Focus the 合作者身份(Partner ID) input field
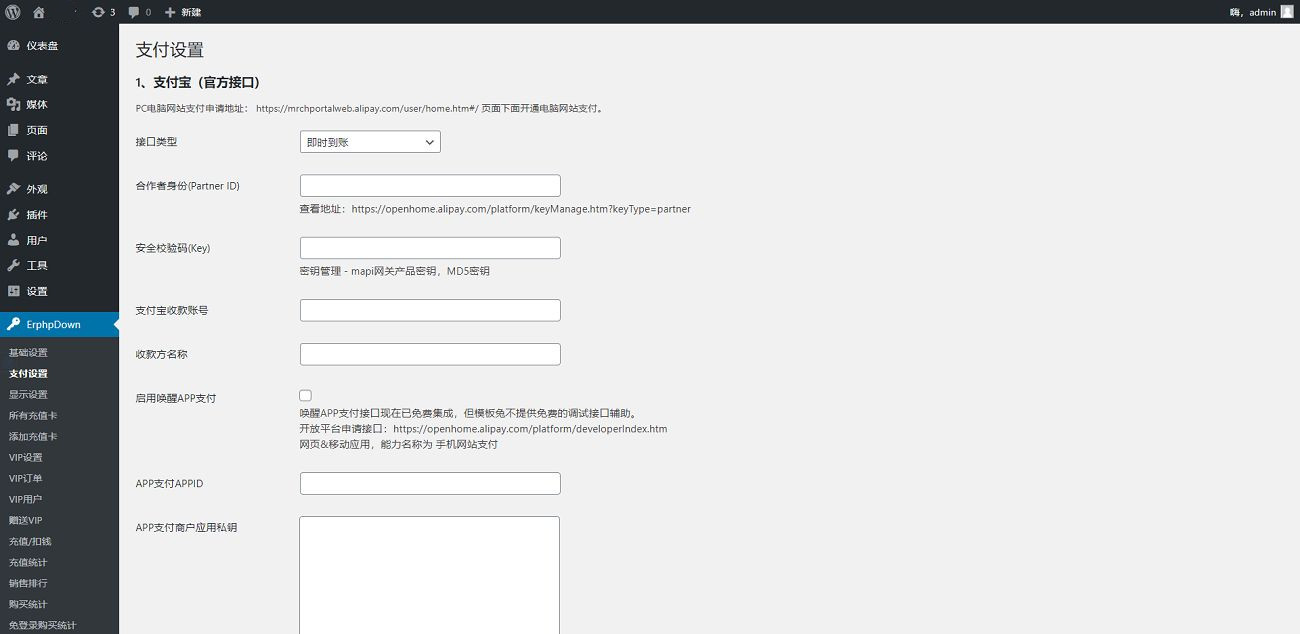 430,186
